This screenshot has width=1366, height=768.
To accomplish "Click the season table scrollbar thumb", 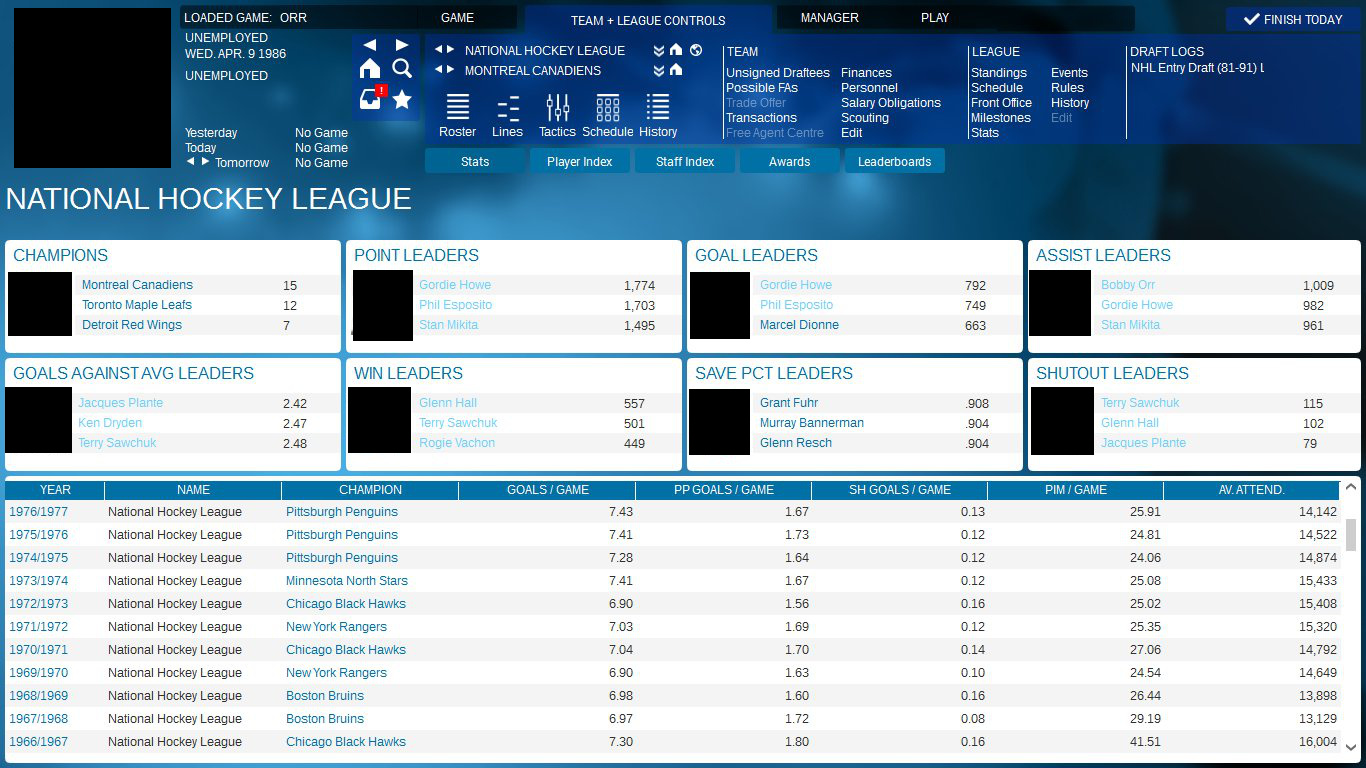I will [1350, 535].
